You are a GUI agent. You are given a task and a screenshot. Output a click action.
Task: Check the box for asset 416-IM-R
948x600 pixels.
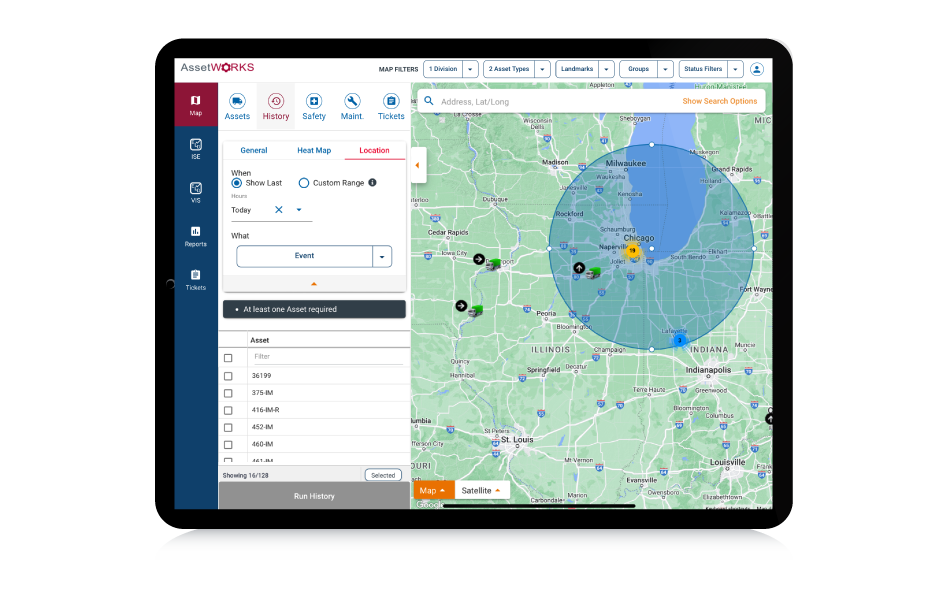[228, 410]
